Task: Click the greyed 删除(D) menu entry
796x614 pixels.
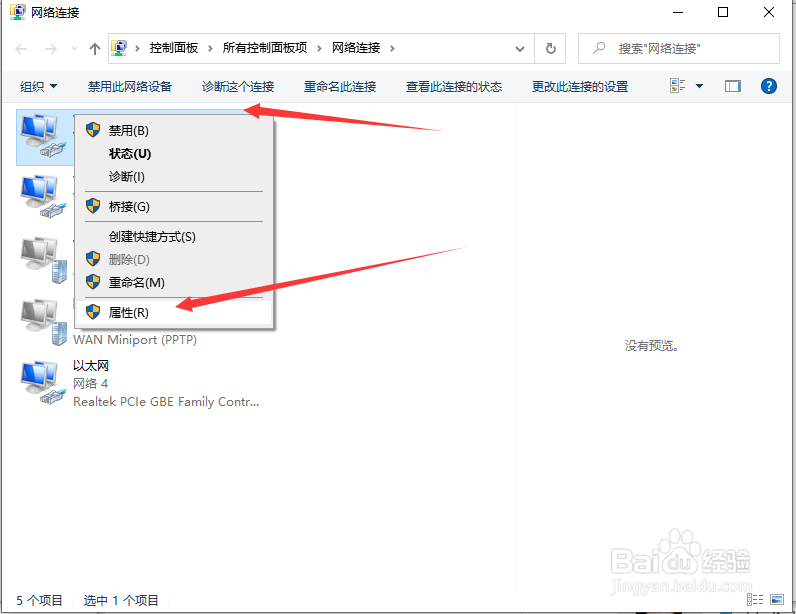Action: pyautogui.click(x=174, y=260)
